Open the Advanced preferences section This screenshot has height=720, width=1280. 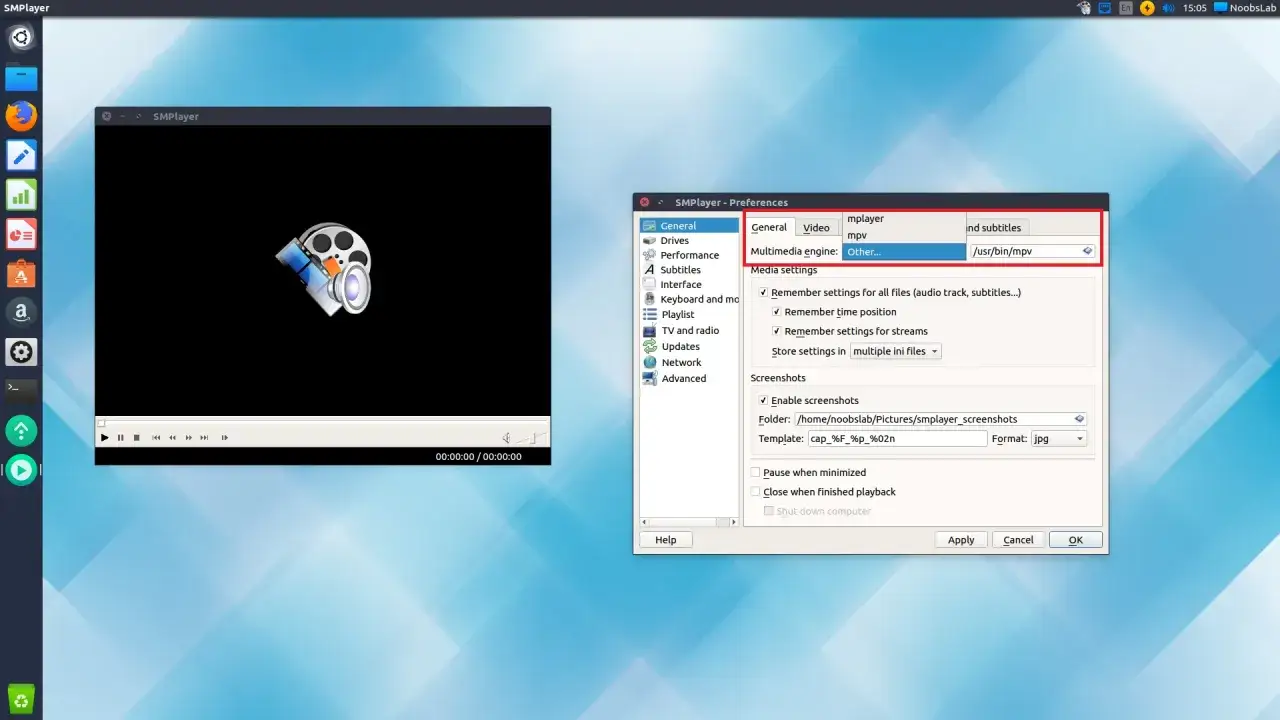point(690,378)
